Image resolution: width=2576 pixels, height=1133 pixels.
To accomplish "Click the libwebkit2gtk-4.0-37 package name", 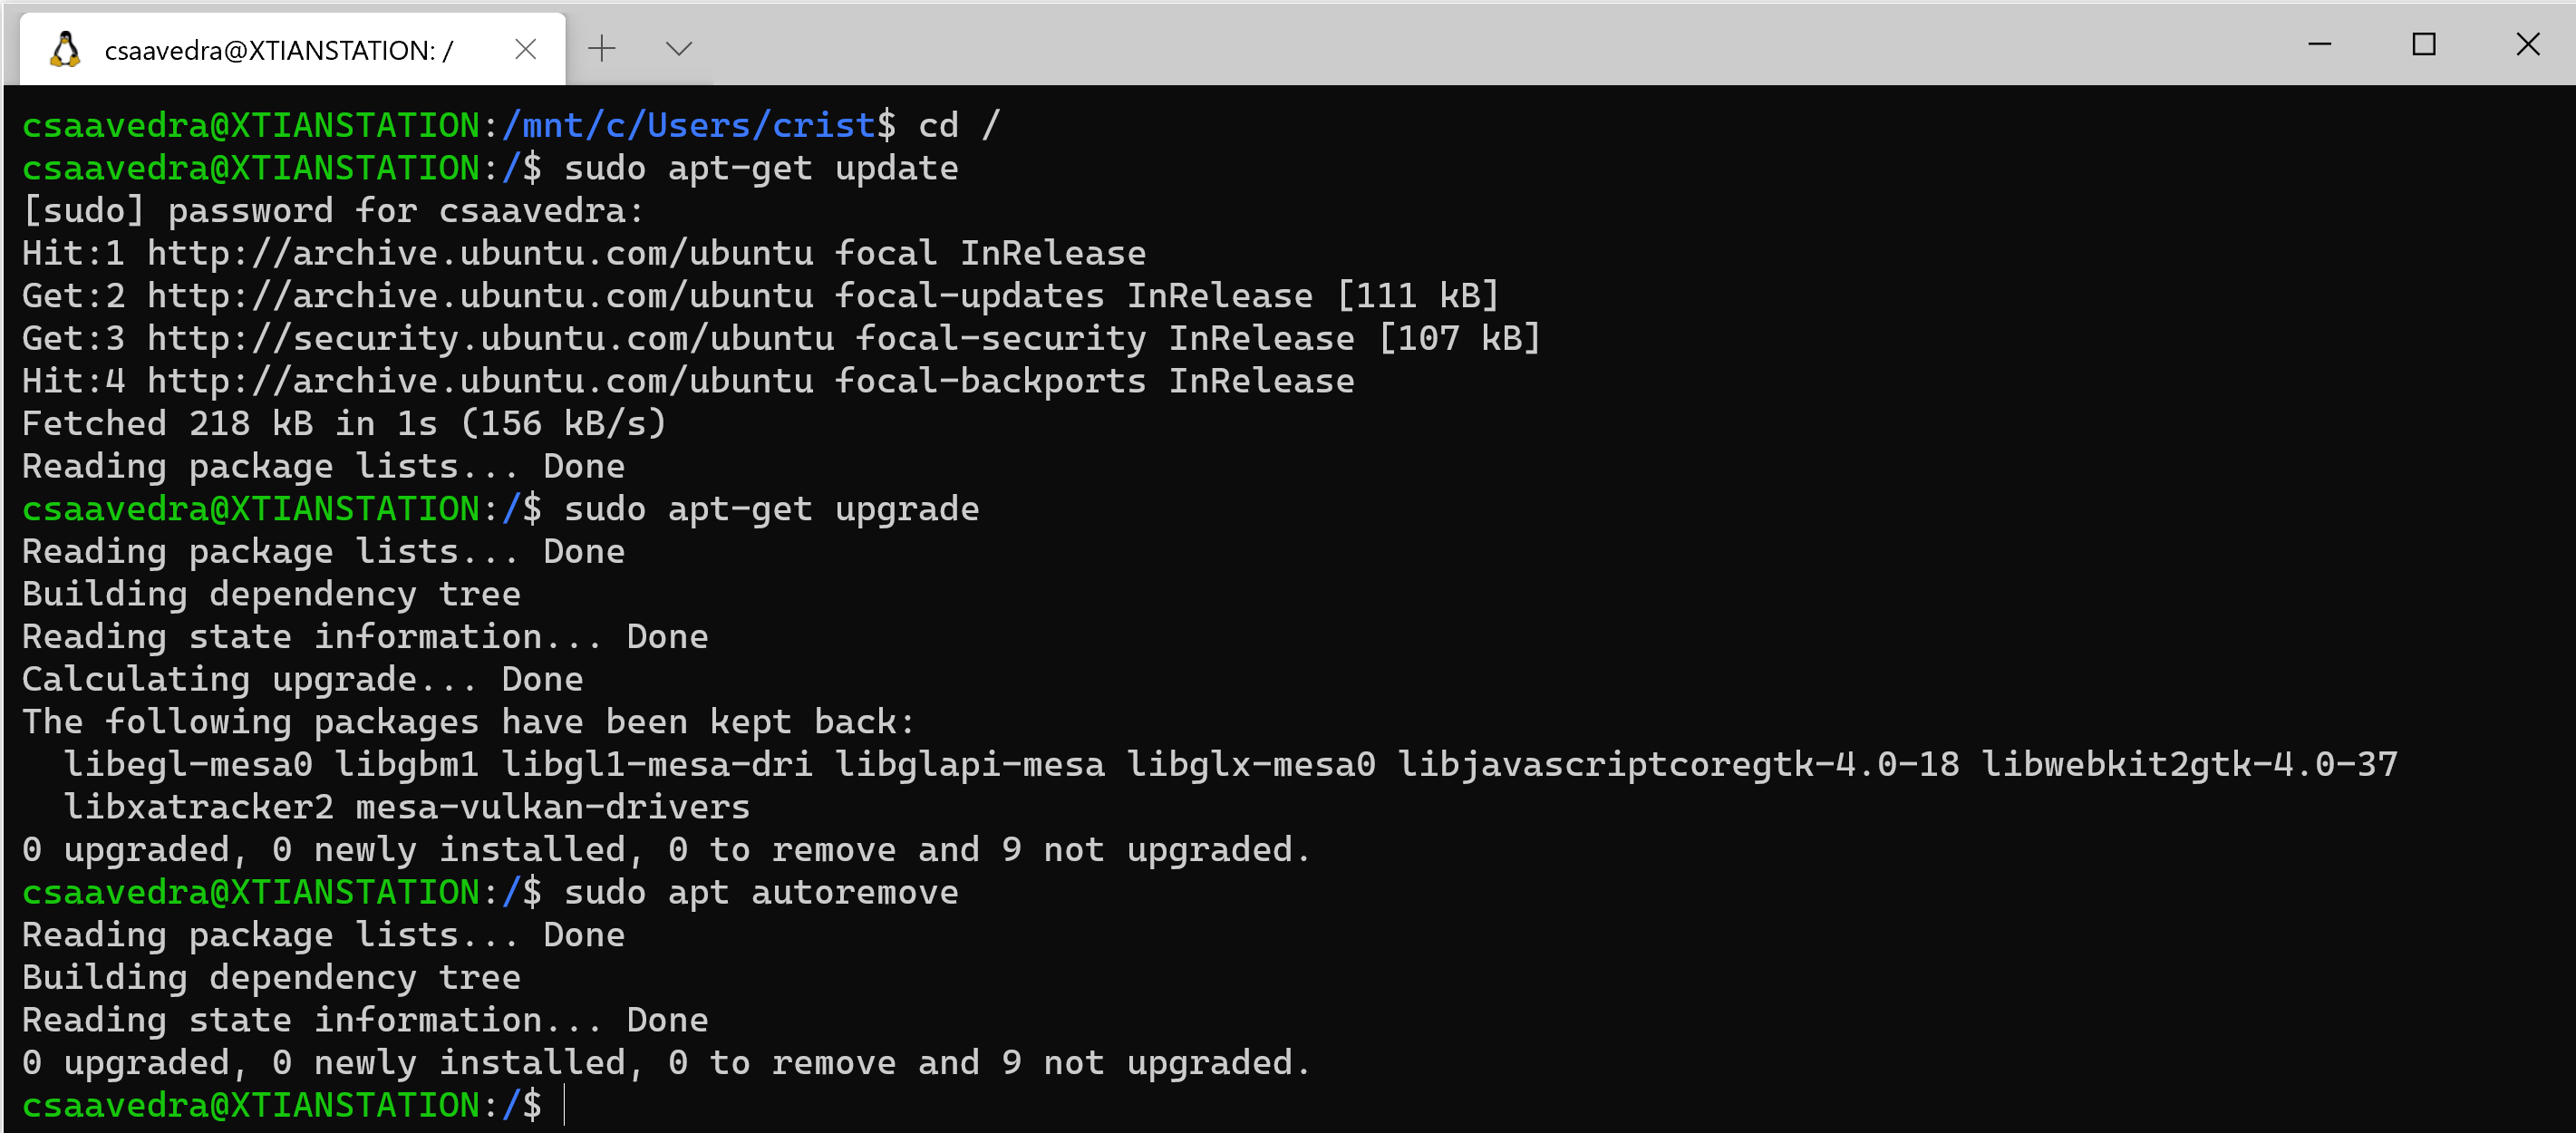I will pyautogui.click(x=2189, y=765).
